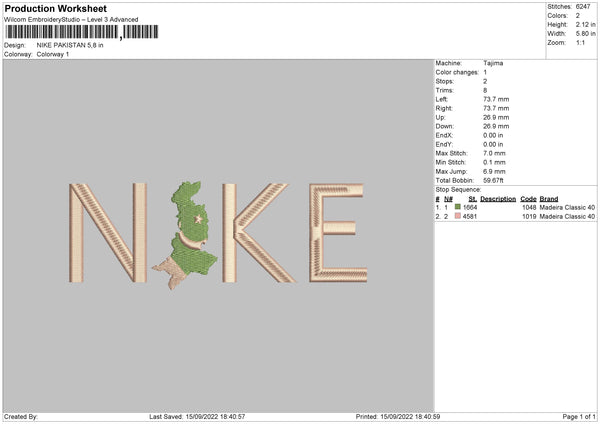The height and width of the screenshot is (424, 600).
Task: Click the 'St.' column header
Action: click(473, 199)
